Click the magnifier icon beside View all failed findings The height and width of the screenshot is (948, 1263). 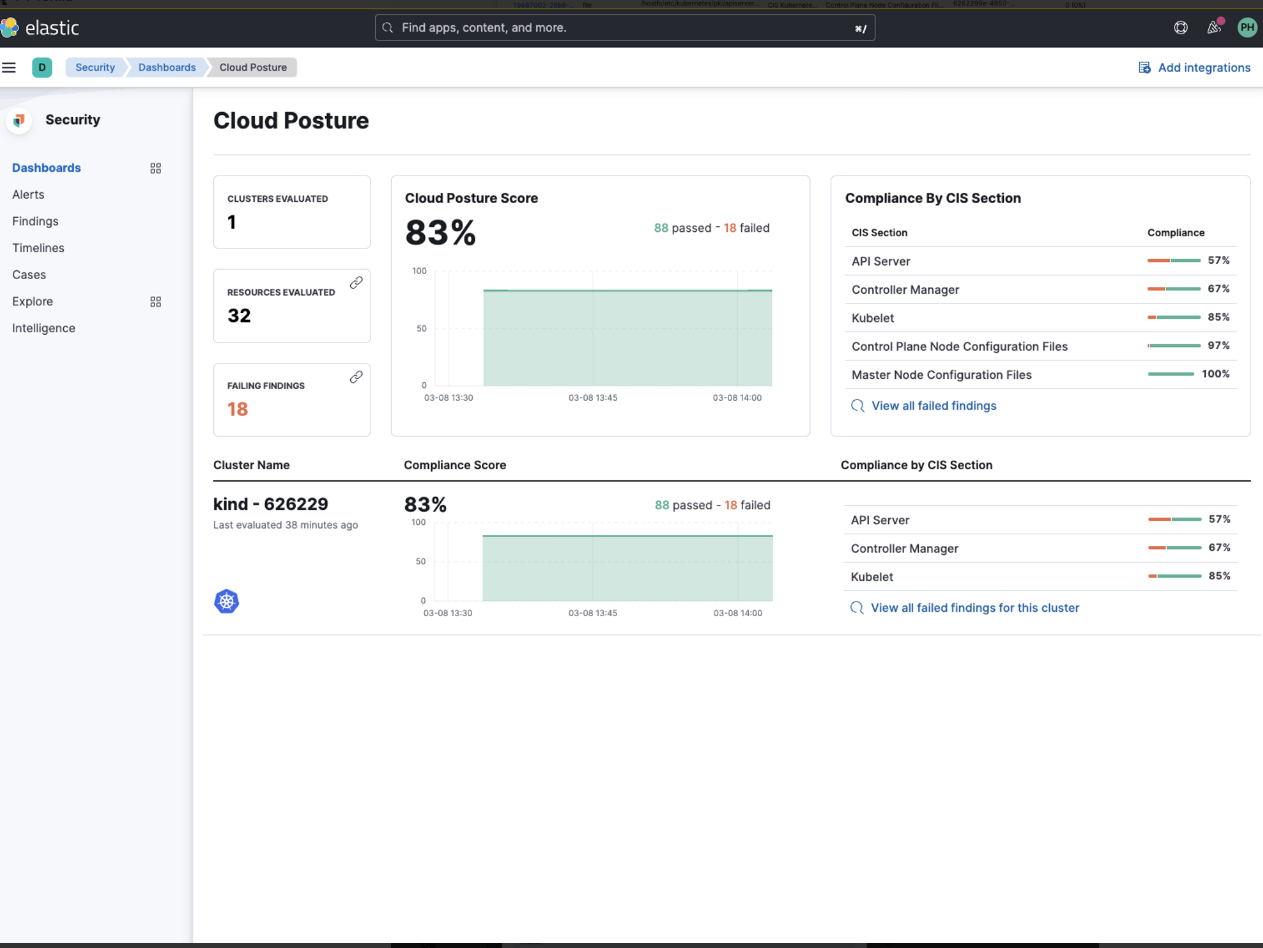tap(857, 406)
